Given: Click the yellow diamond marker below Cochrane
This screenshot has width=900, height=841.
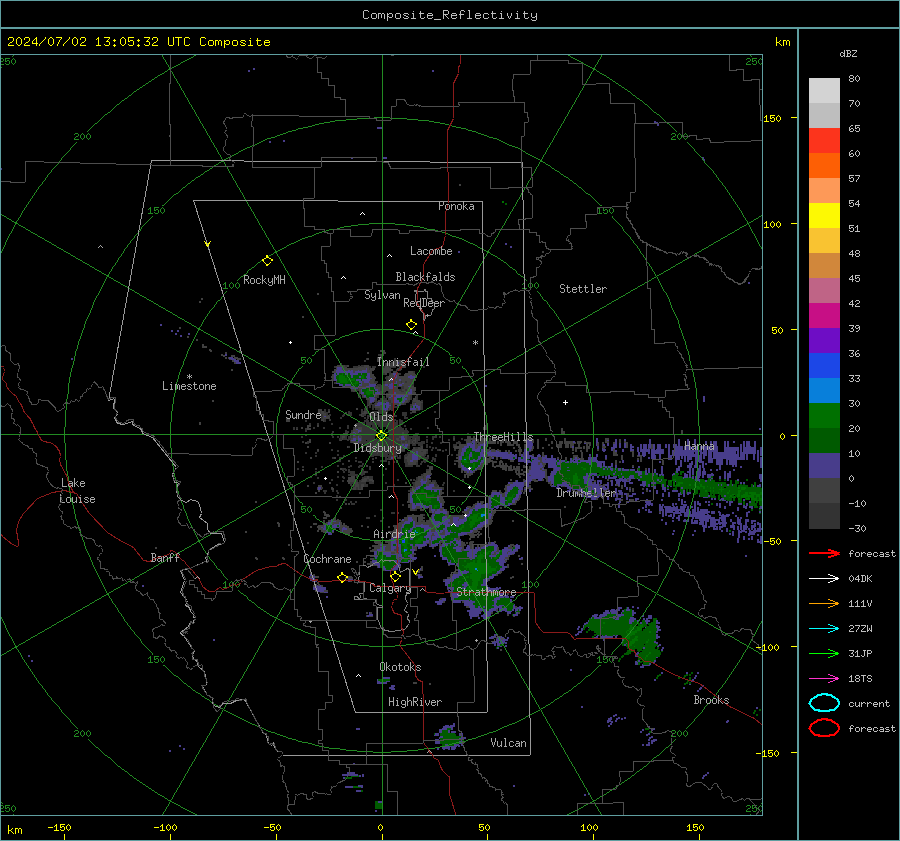Looking at the screenshot, I should click(343, 578).
